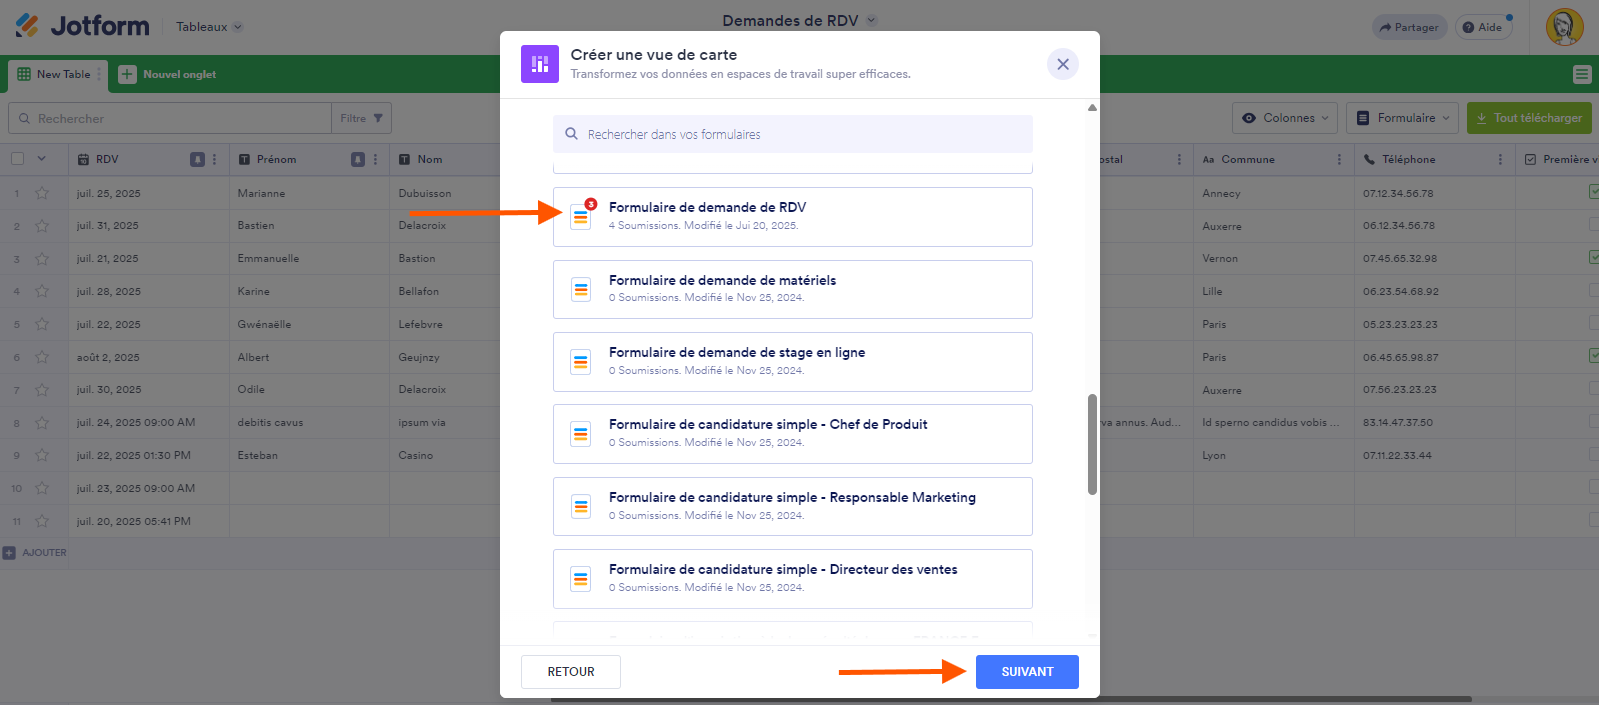The height and width of the screenshot is (705, 1599).
Task: Open the Colonnes dropdown
Action: [1285, 118]
